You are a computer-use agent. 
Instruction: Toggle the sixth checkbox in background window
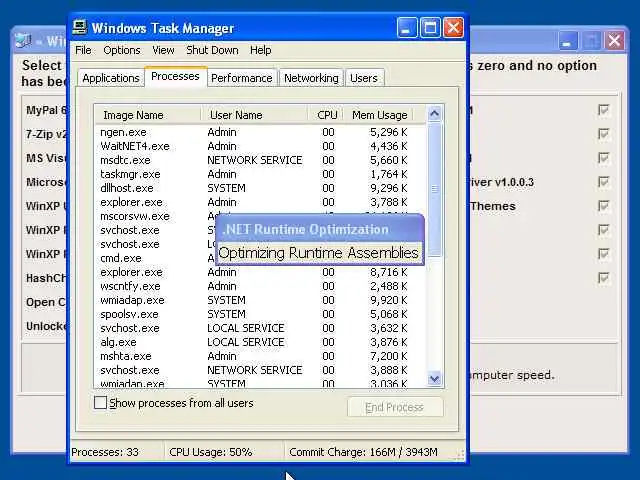click(603, 230)
